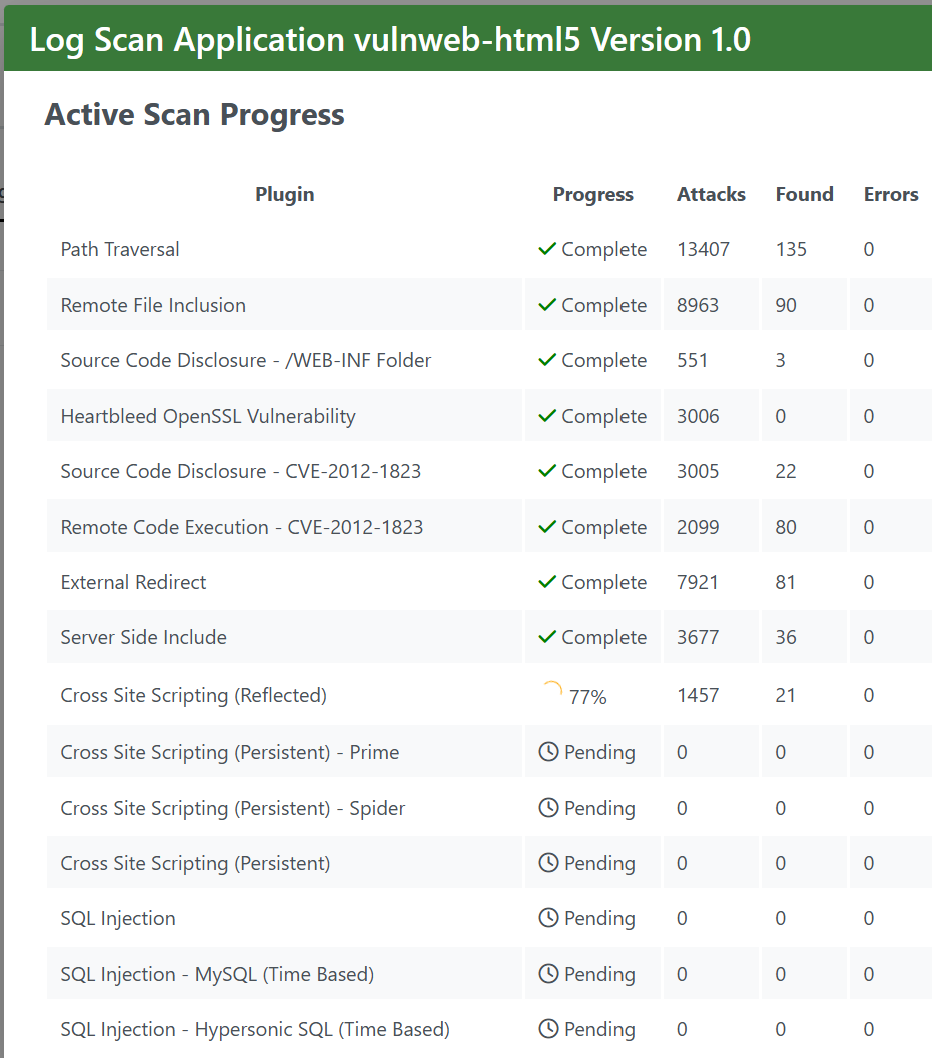Click the green checkmark beside Path Traversal
The width and height of the screenshot is (932, 1058).
(x=546, y=249)
